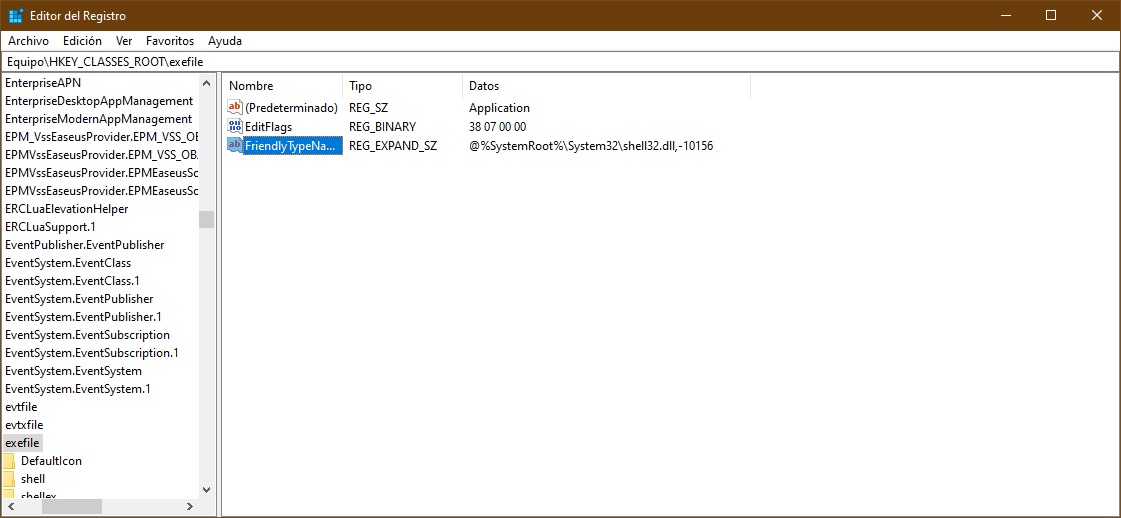The height and width of the screenshot is (518, 1121).
Task: Click the 38 07 00 00 data cell
Action: [498, 126]
